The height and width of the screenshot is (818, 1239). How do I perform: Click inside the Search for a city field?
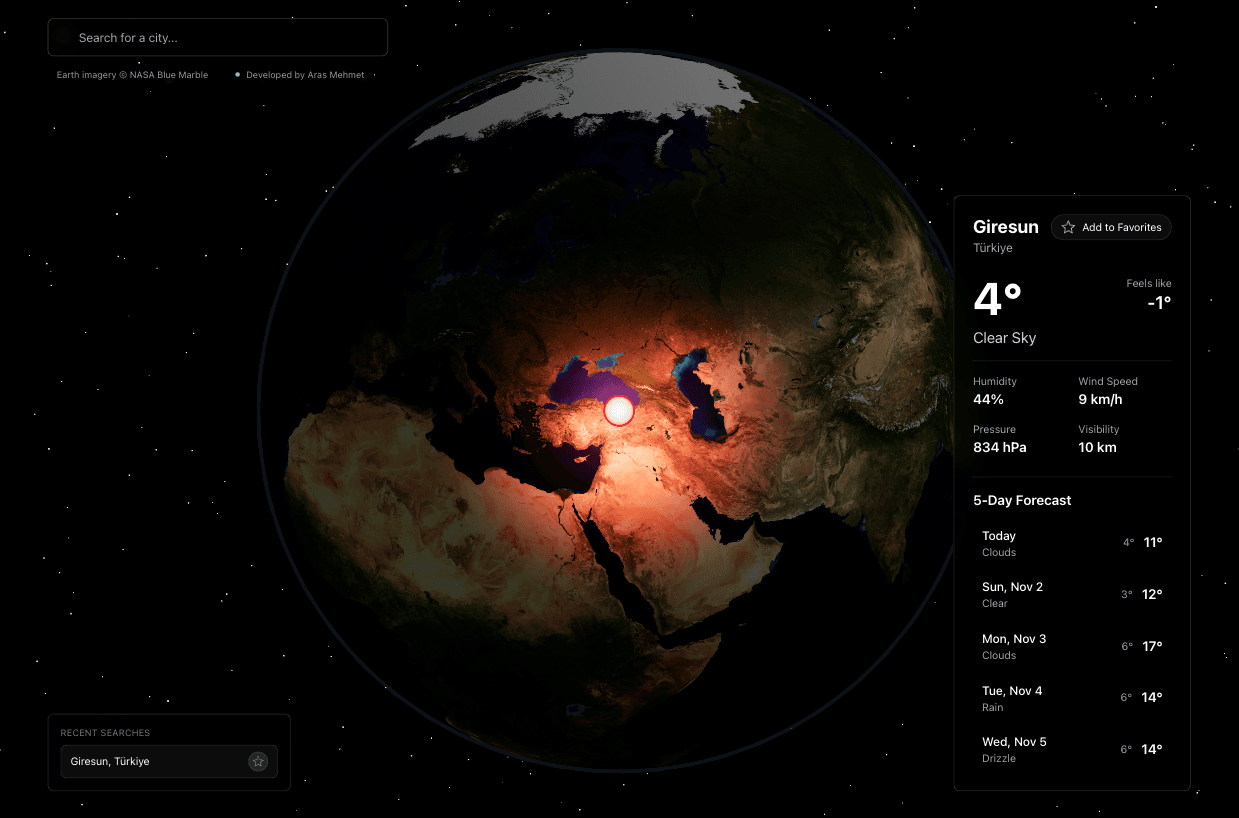tap(217, 37)
